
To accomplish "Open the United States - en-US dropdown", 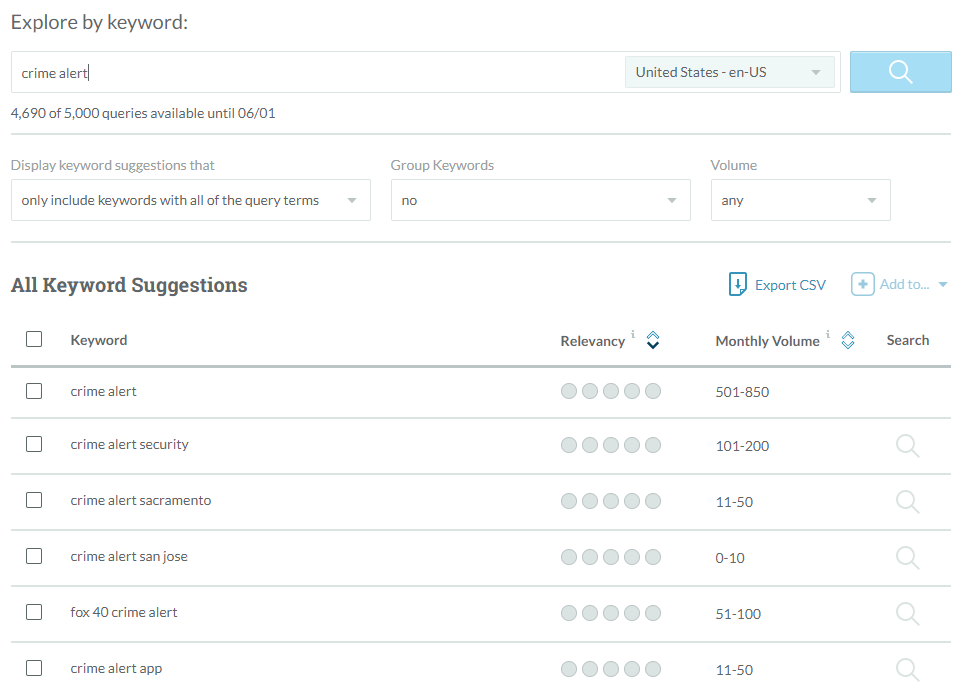I will [x=729, y=72].
